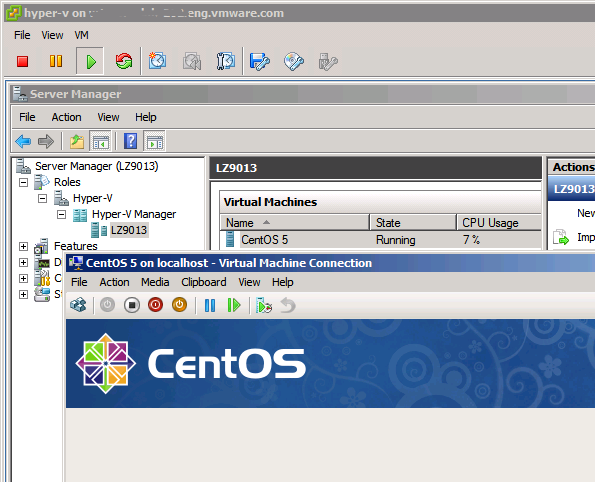This screenshot has height=482, width=595.
Task: Collapse the Roles tree node
Action: [24, 183]
